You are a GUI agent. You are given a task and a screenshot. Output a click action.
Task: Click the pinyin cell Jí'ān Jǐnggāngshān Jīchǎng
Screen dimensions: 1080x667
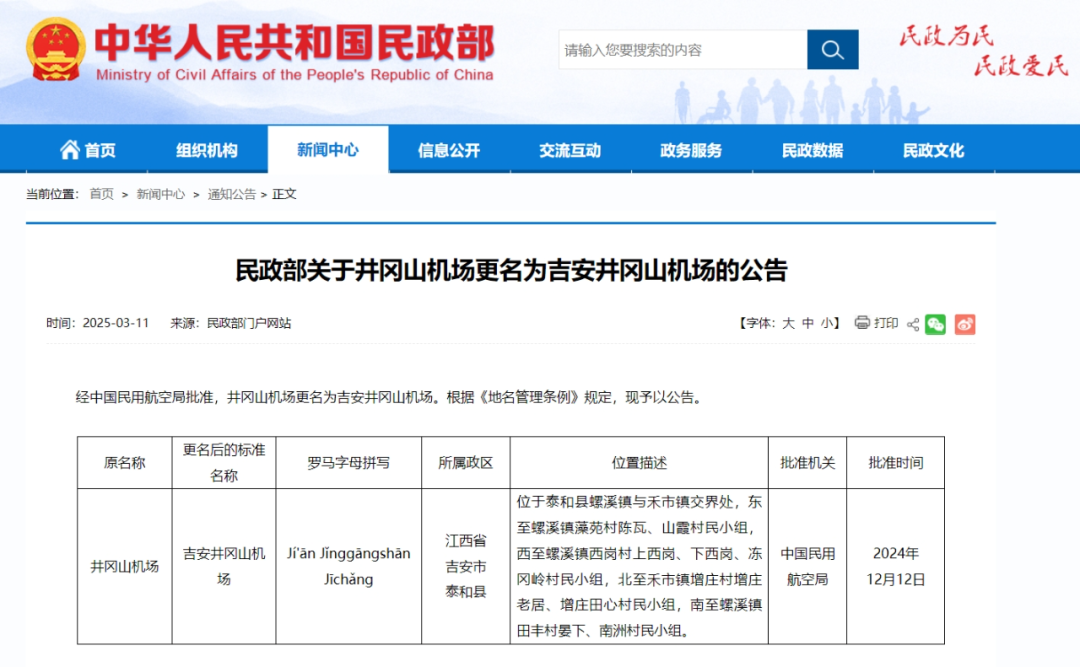(349, 566)
